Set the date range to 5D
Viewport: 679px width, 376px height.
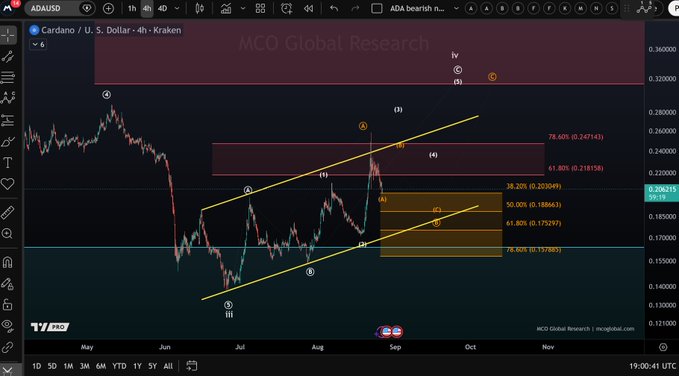(52, 366)
